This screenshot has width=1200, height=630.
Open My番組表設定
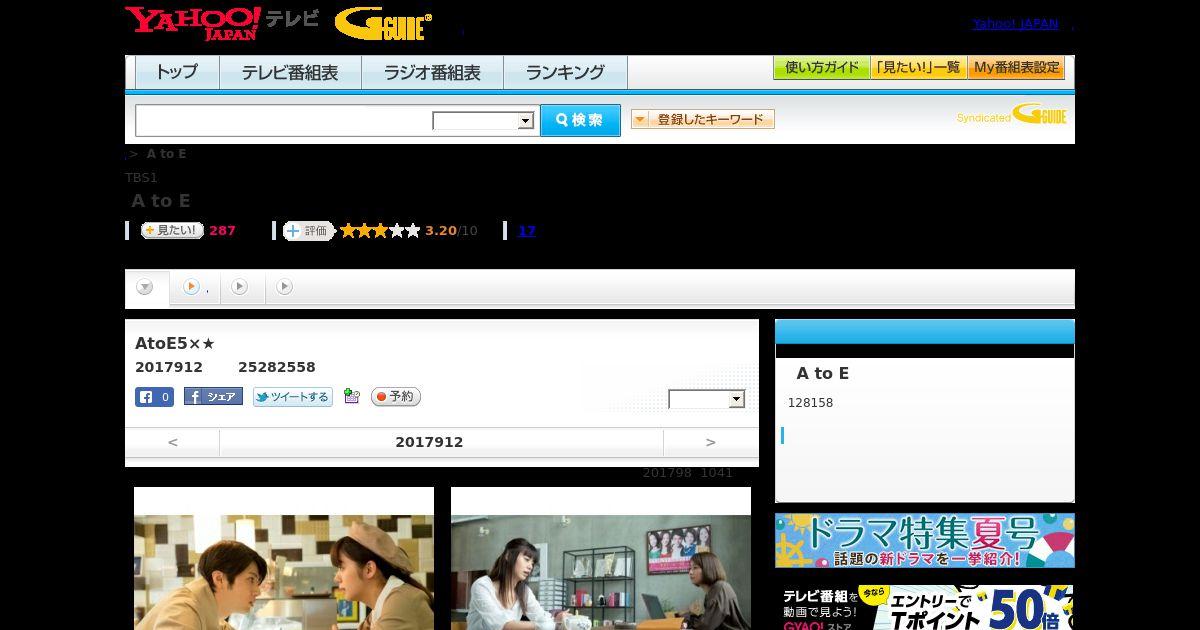(1016, 68)
